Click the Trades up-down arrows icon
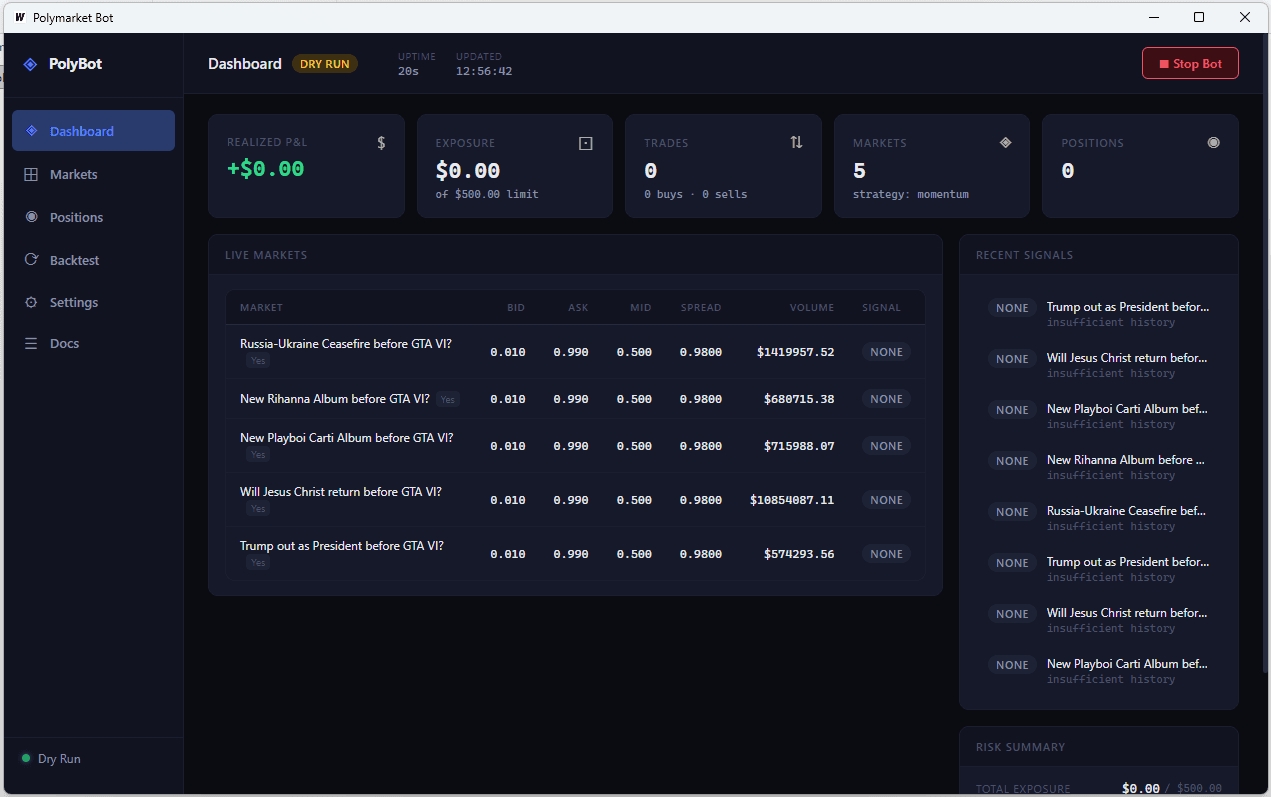This screenshot has height=797, width=1271. 796,143
